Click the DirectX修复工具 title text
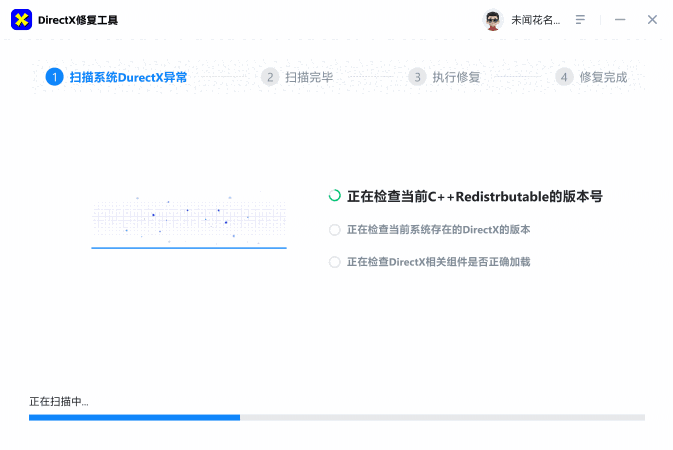 [78, 20]
